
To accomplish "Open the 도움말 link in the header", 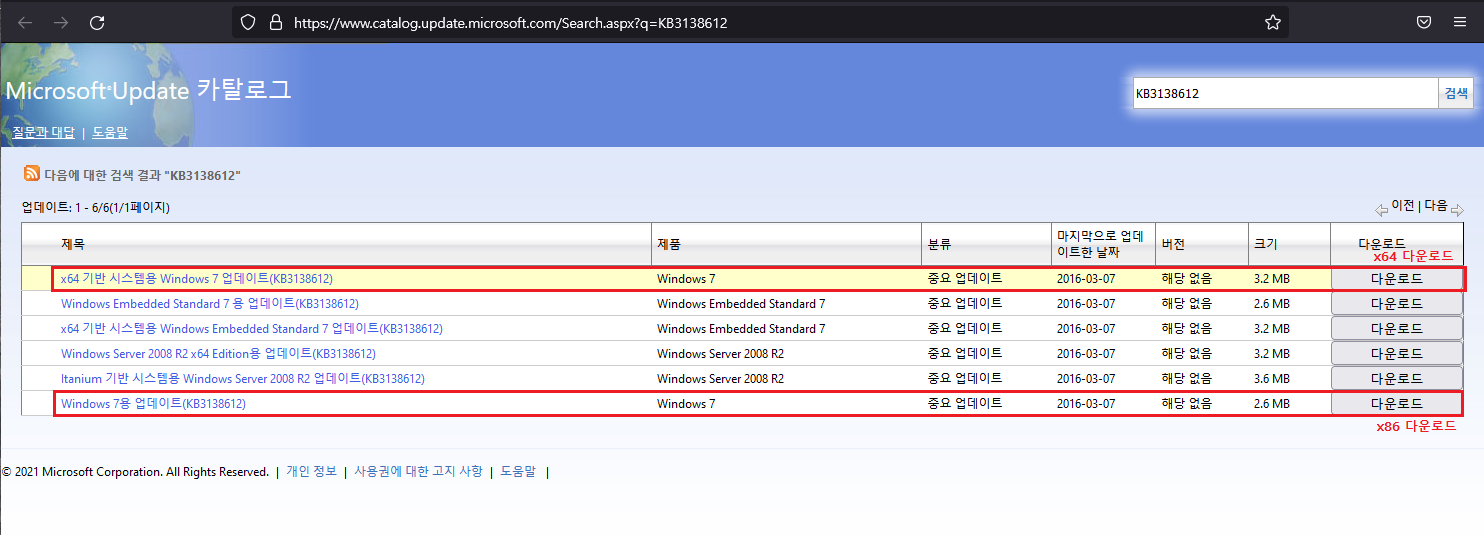I will 110,132.
